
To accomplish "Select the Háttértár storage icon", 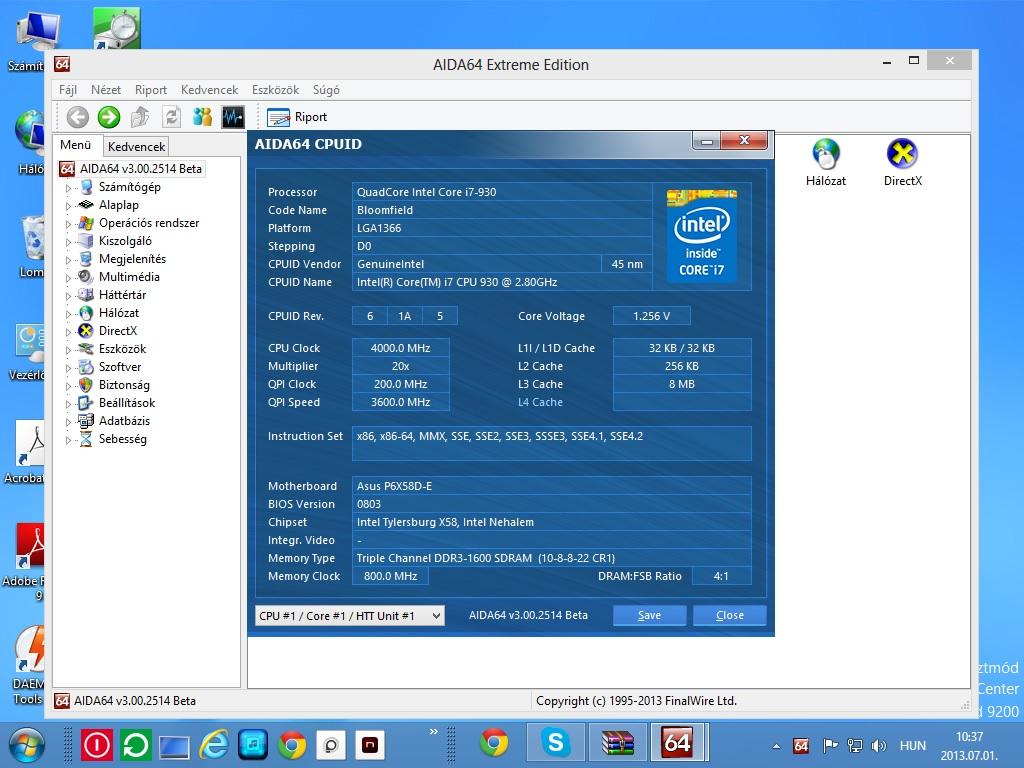I will [86, 295].
